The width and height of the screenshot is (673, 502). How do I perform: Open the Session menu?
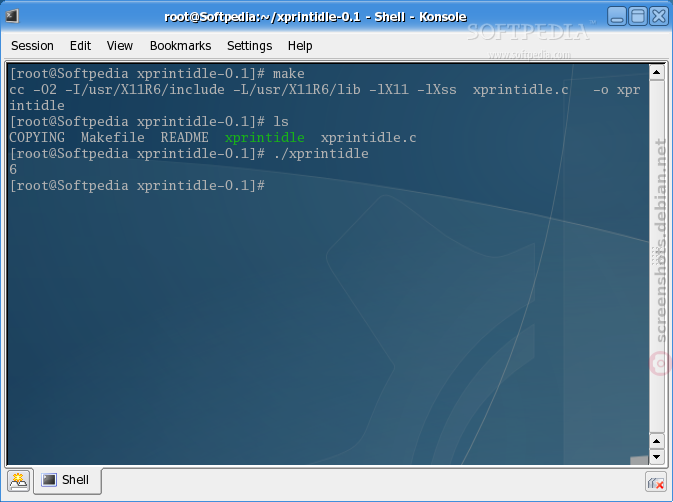(x=32, y=45)
